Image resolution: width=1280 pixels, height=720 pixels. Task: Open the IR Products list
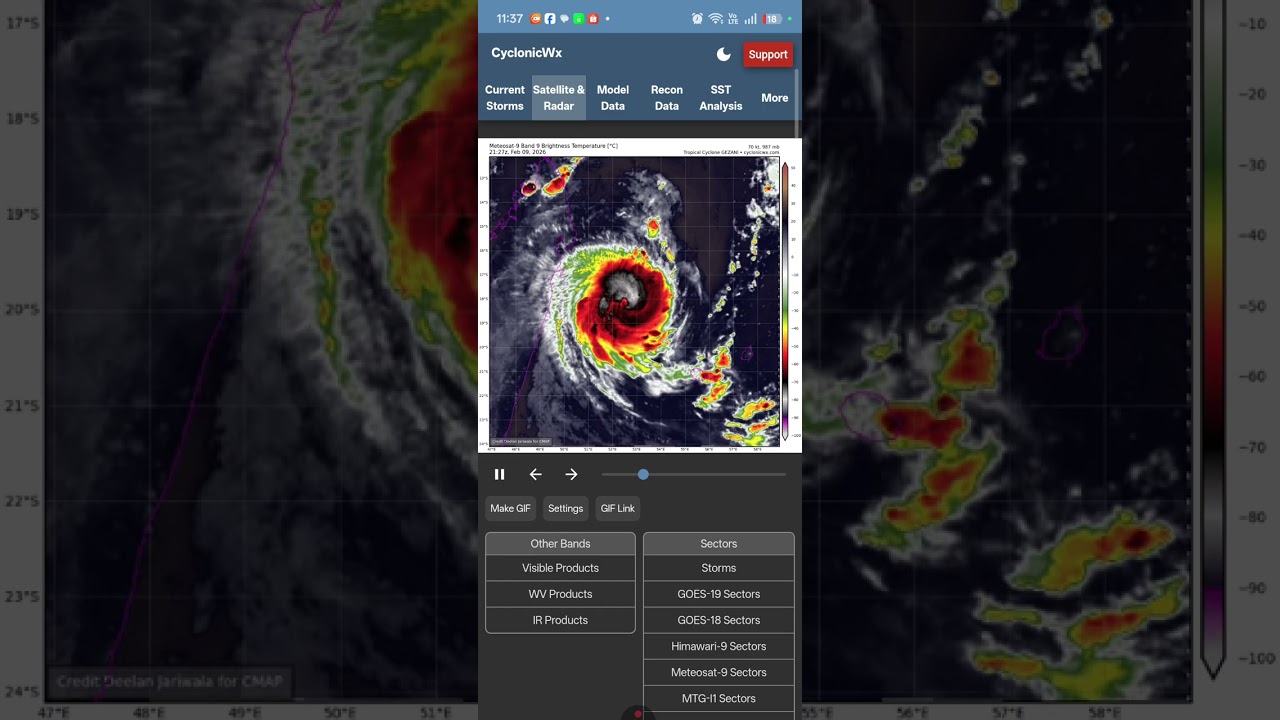pyautogui.click(x=560, y=620)
